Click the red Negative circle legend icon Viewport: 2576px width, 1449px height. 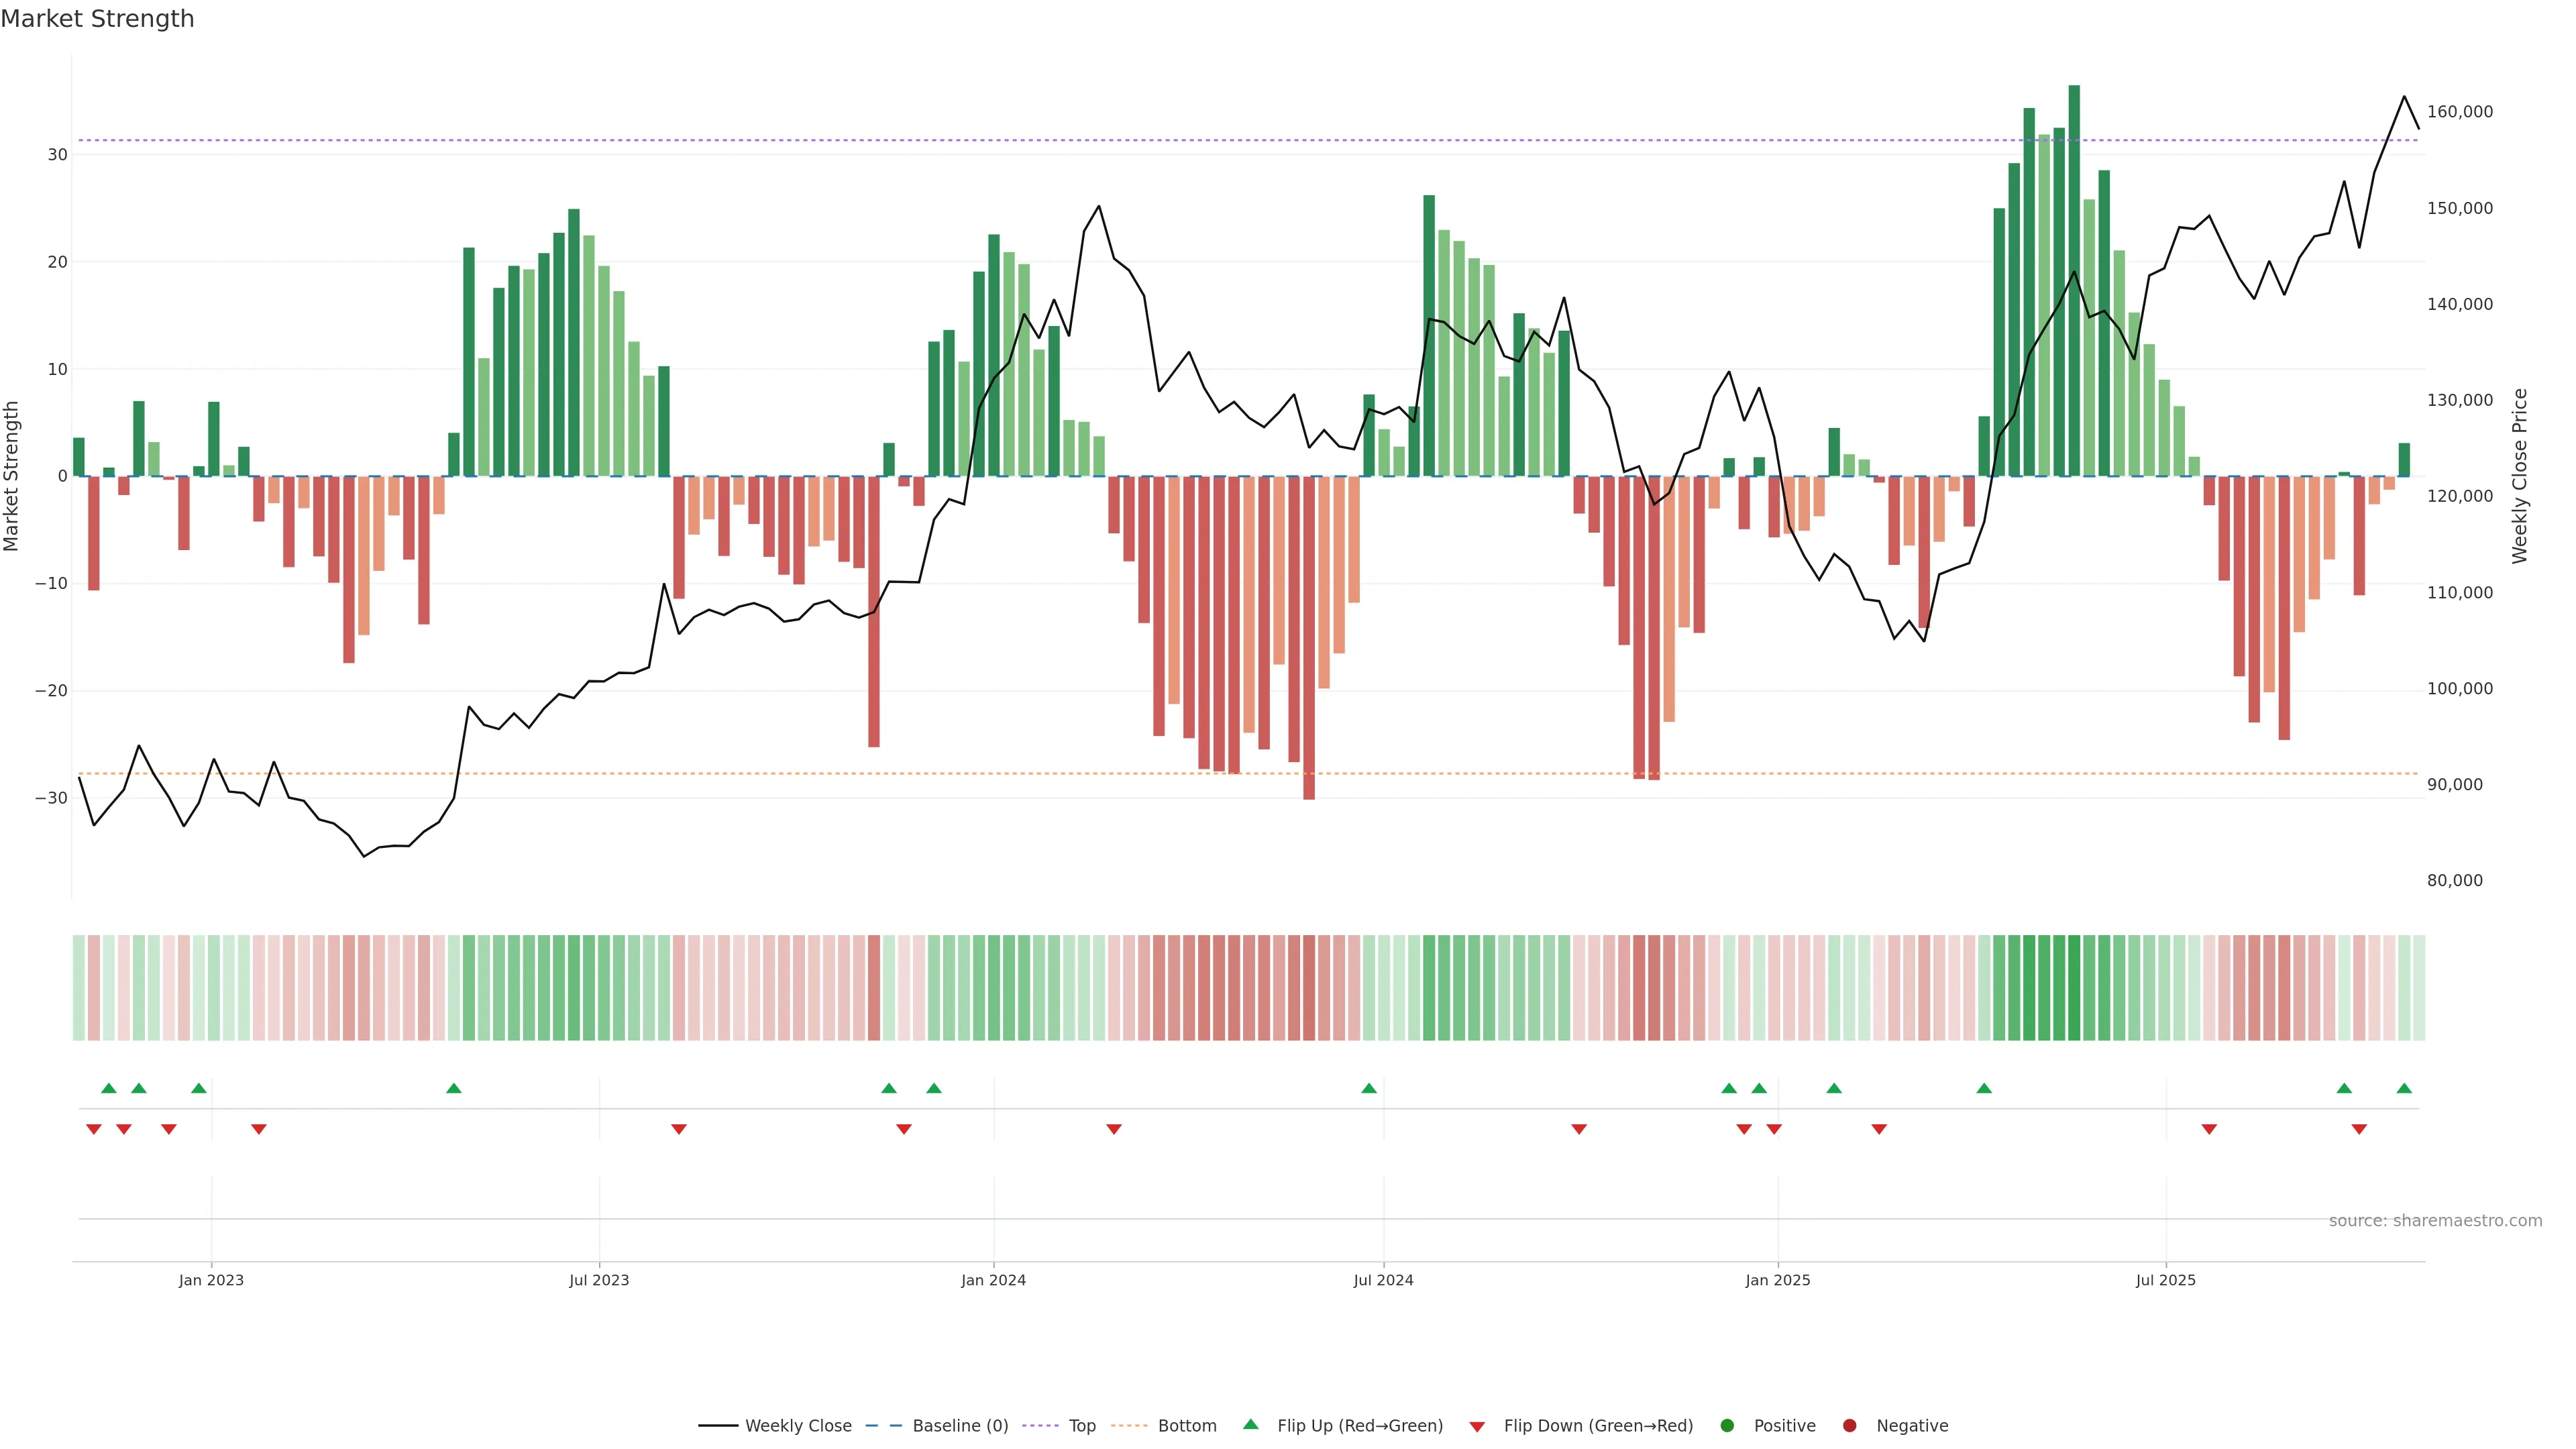1849,1426
